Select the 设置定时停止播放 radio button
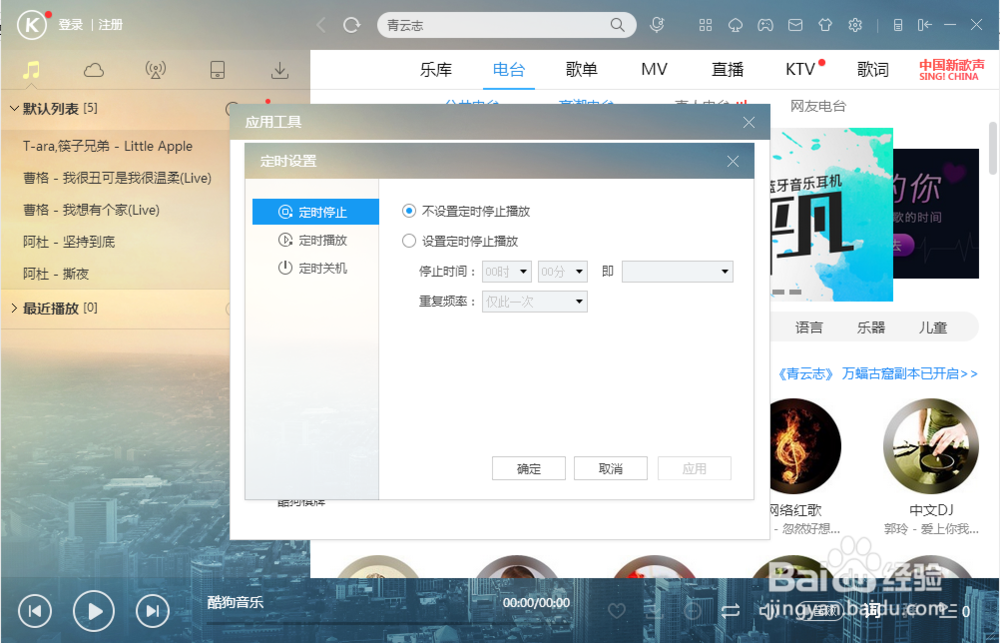1000x643 pixels. pos(409,240)
